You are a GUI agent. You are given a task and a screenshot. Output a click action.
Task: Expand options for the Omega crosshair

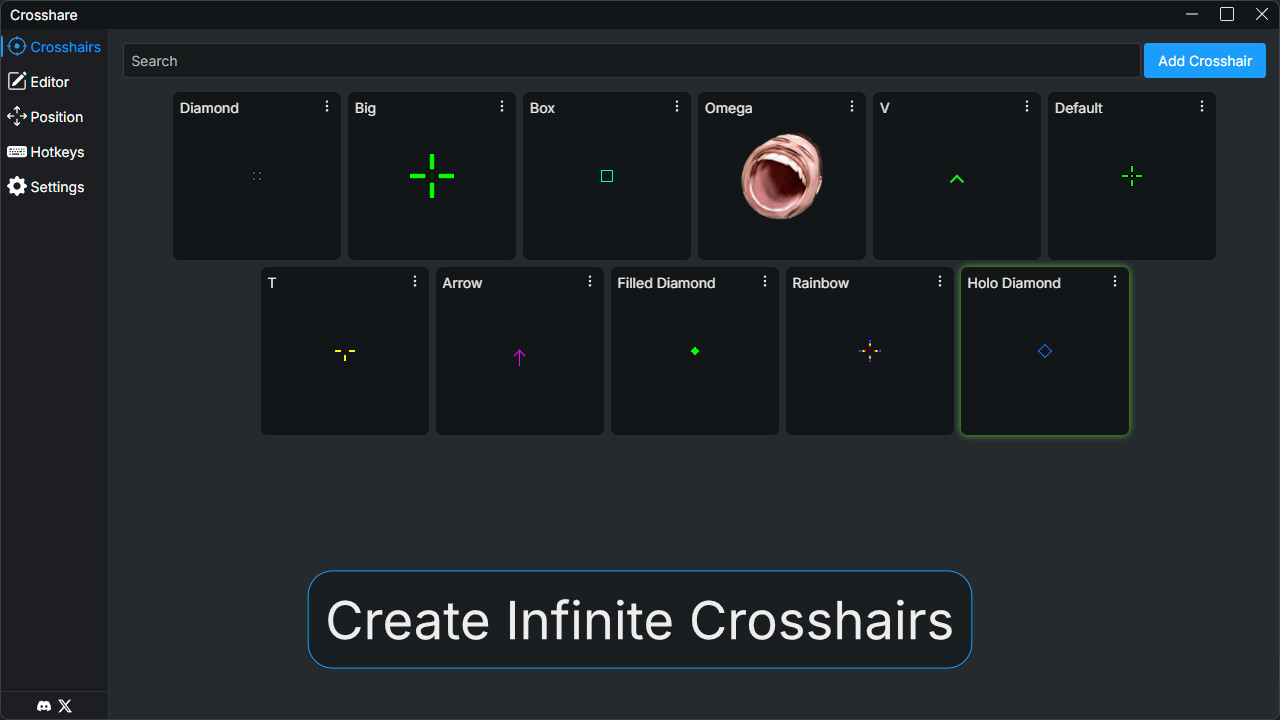click(x=852, y=106)
